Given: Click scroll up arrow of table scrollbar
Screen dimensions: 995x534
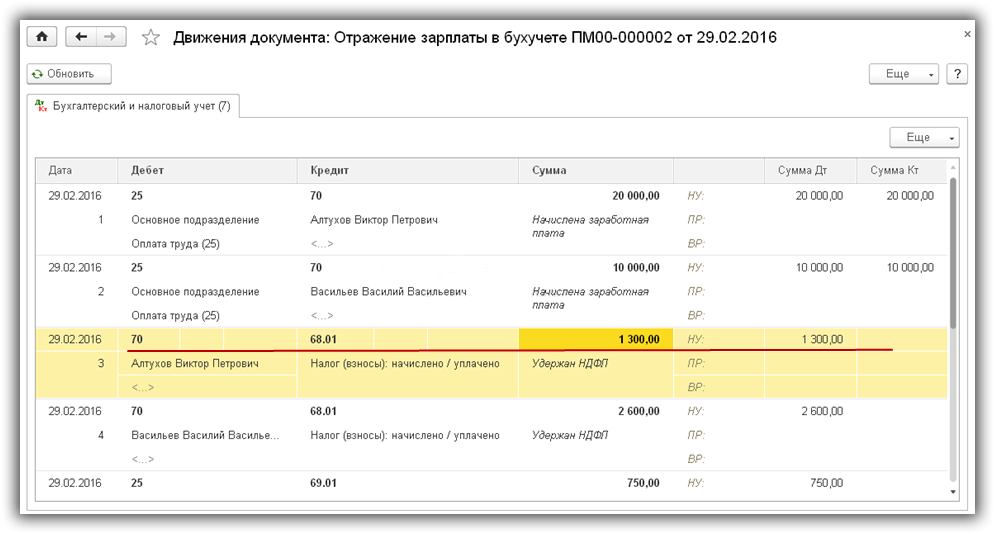Looking at the screenshot, I should tap(952, 167).
